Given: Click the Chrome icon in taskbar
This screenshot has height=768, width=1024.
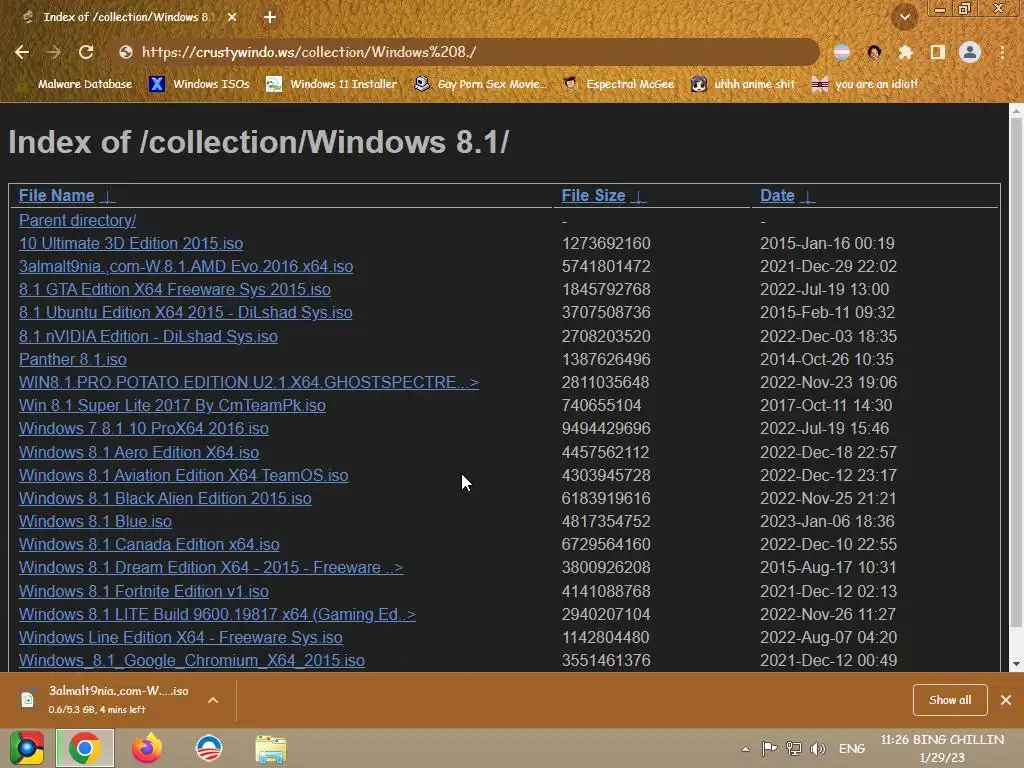Looking at the screenshot, I should tap(85, 748).
